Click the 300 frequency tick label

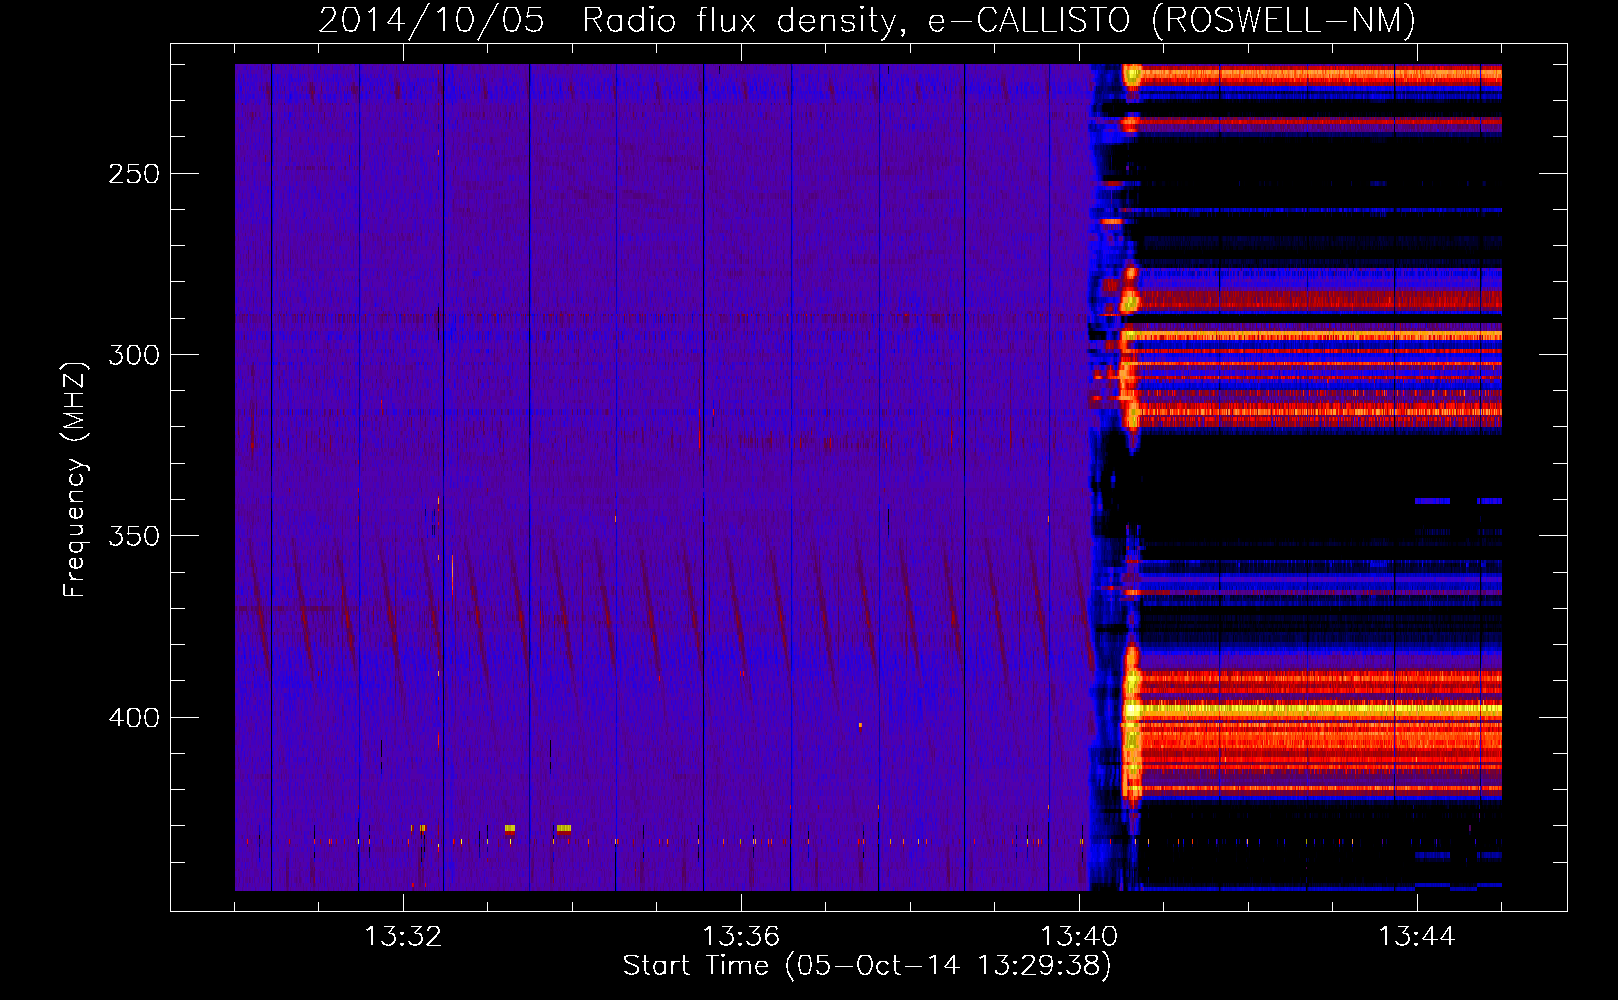(134, 355)
